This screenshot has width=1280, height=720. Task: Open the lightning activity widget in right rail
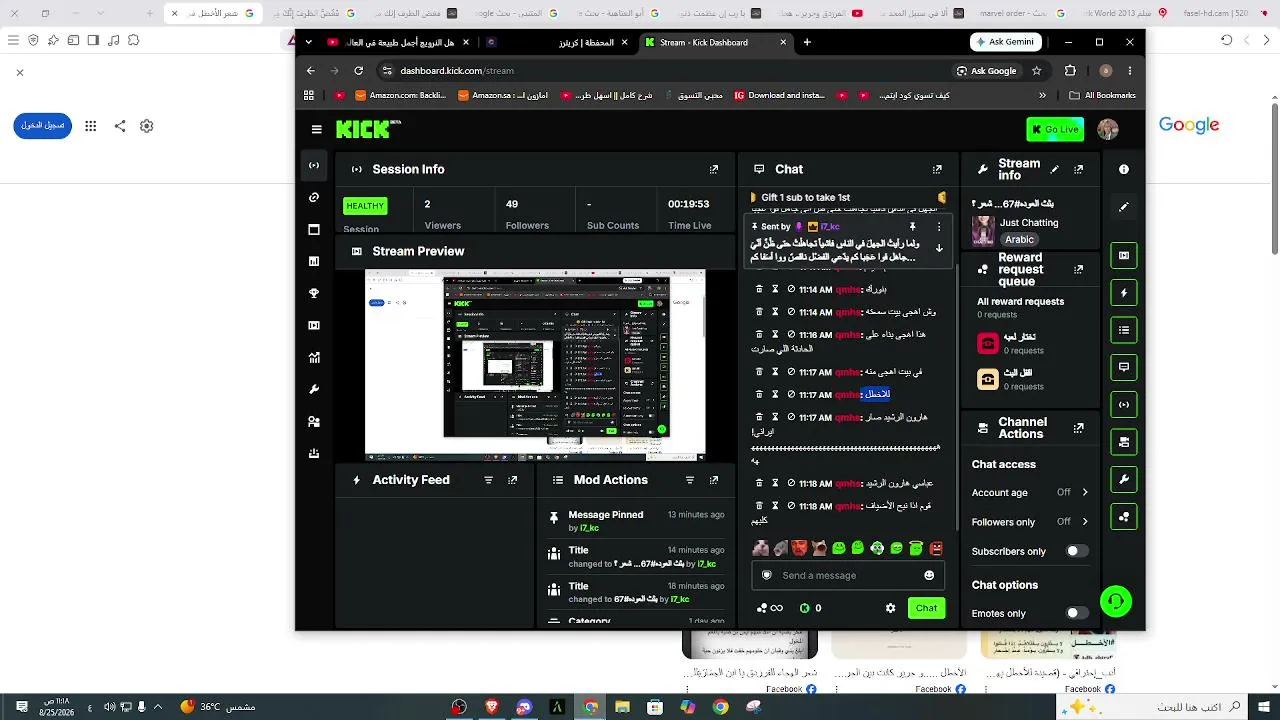coord(1124,293)
